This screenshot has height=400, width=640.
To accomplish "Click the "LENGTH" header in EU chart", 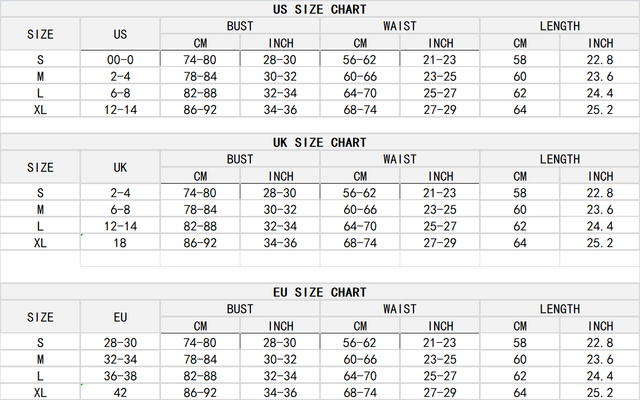I will 560,309.
